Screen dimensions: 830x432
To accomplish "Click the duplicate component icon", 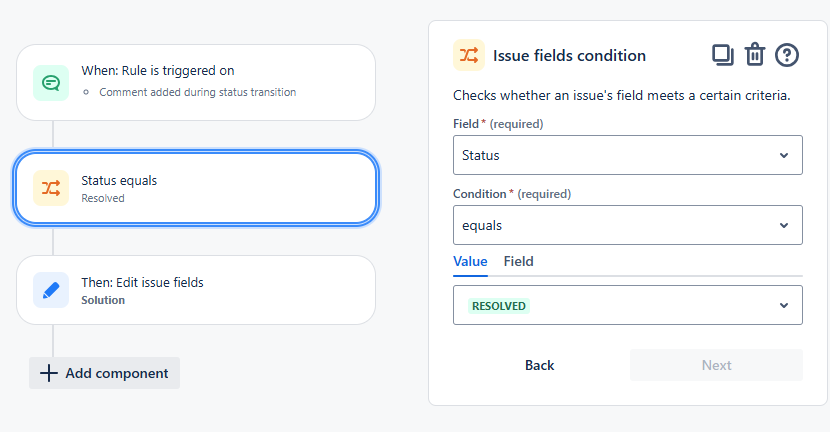I will [723, 55].
